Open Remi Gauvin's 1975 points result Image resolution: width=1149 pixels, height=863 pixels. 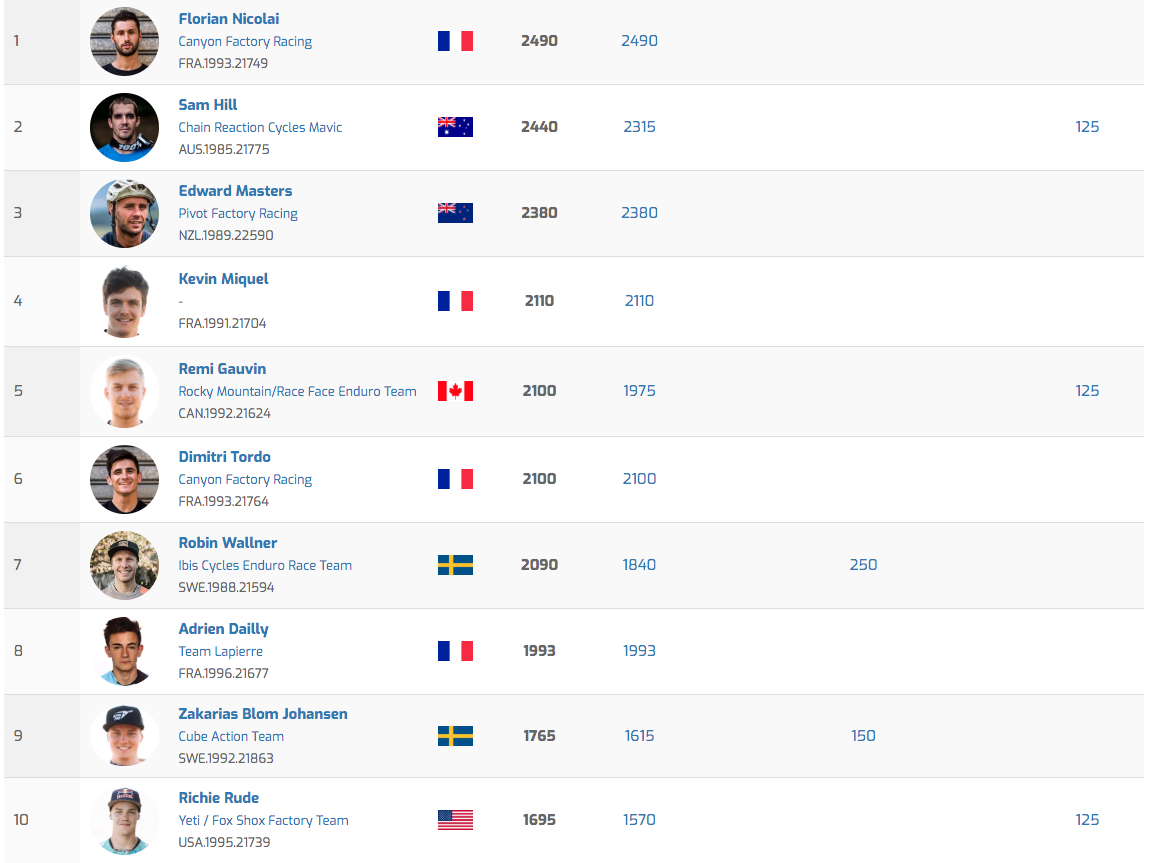(x=639, y=391)
